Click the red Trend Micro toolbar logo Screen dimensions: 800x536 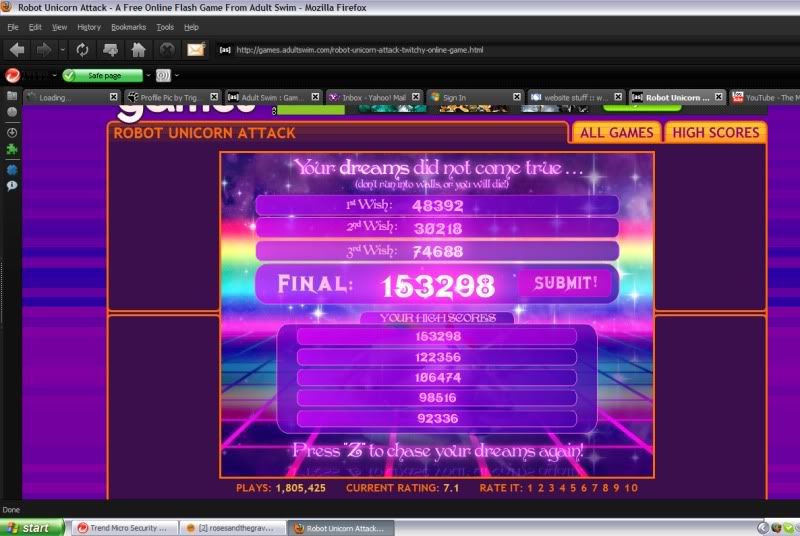[13, 75]
